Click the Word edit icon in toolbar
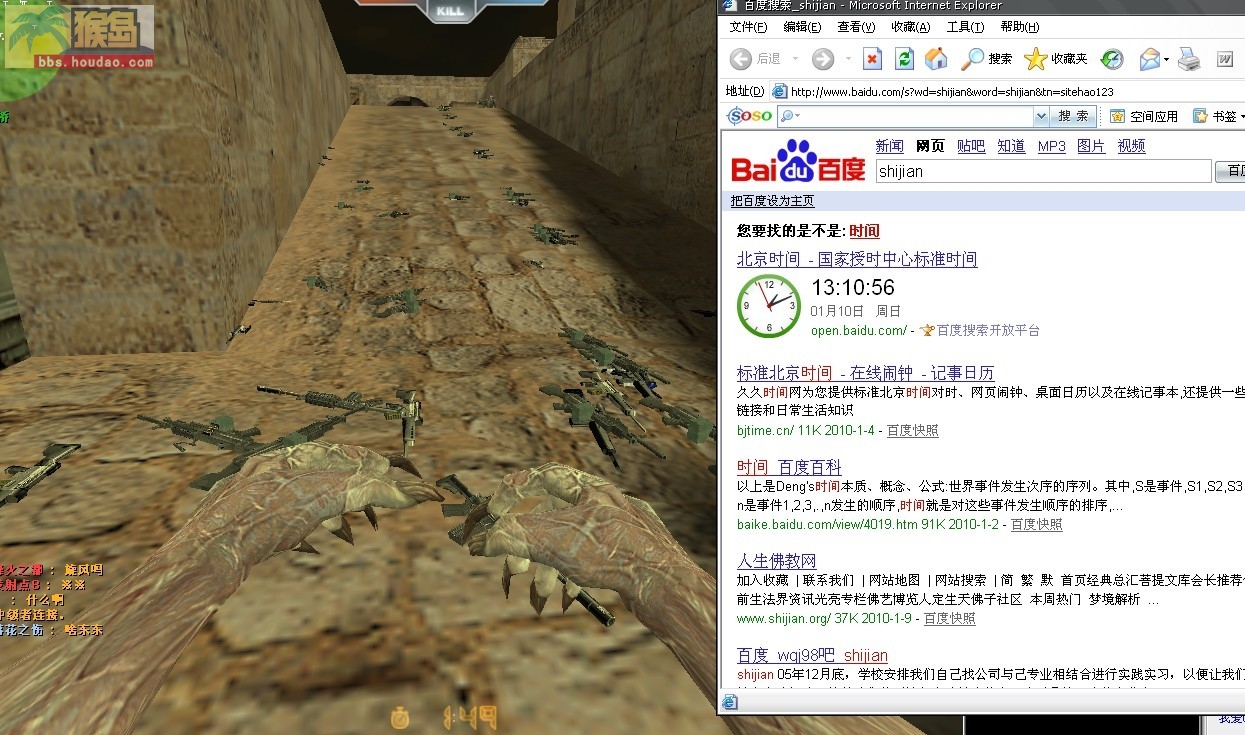The width and height of the screenshot is (1245, 735). 1225,60
